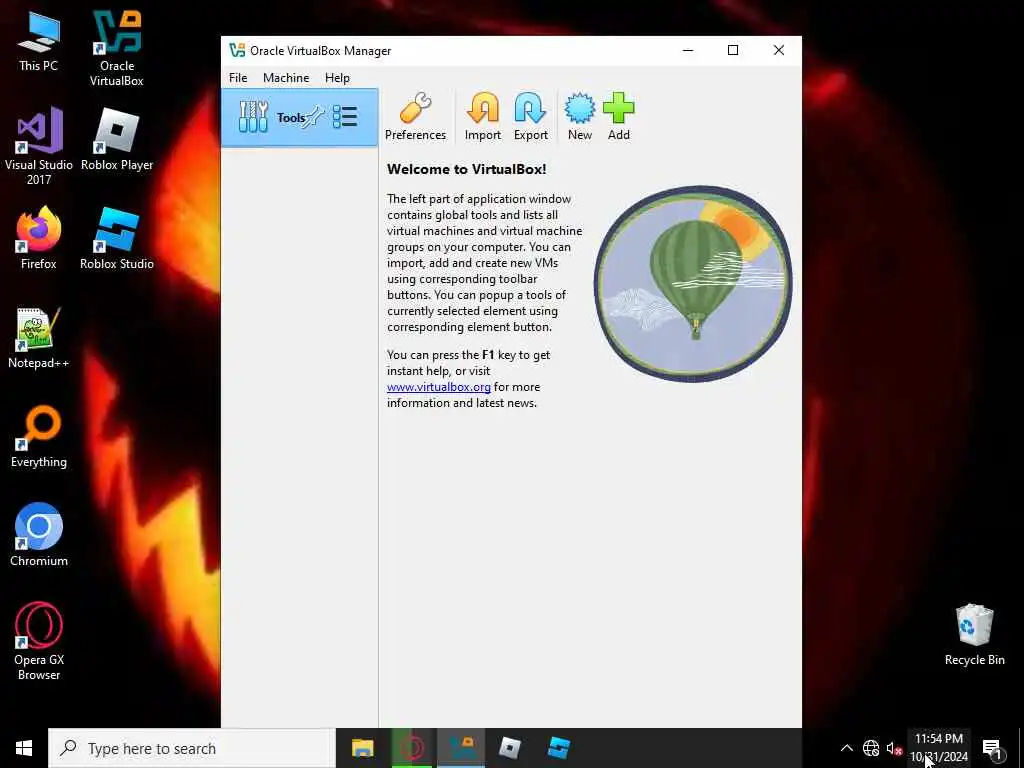
Task: Close the VirtualBox Manager window
Action: 778,50
